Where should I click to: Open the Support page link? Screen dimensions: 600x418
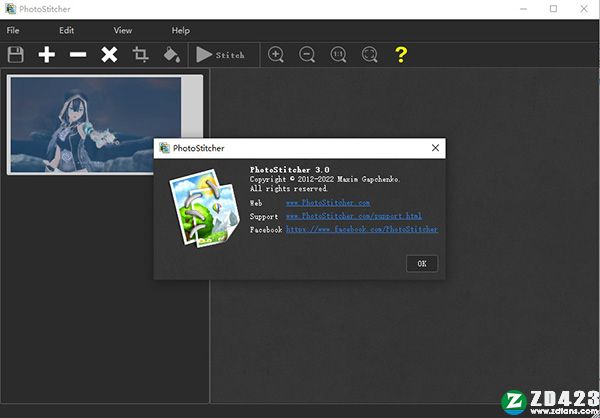point(354,216)
